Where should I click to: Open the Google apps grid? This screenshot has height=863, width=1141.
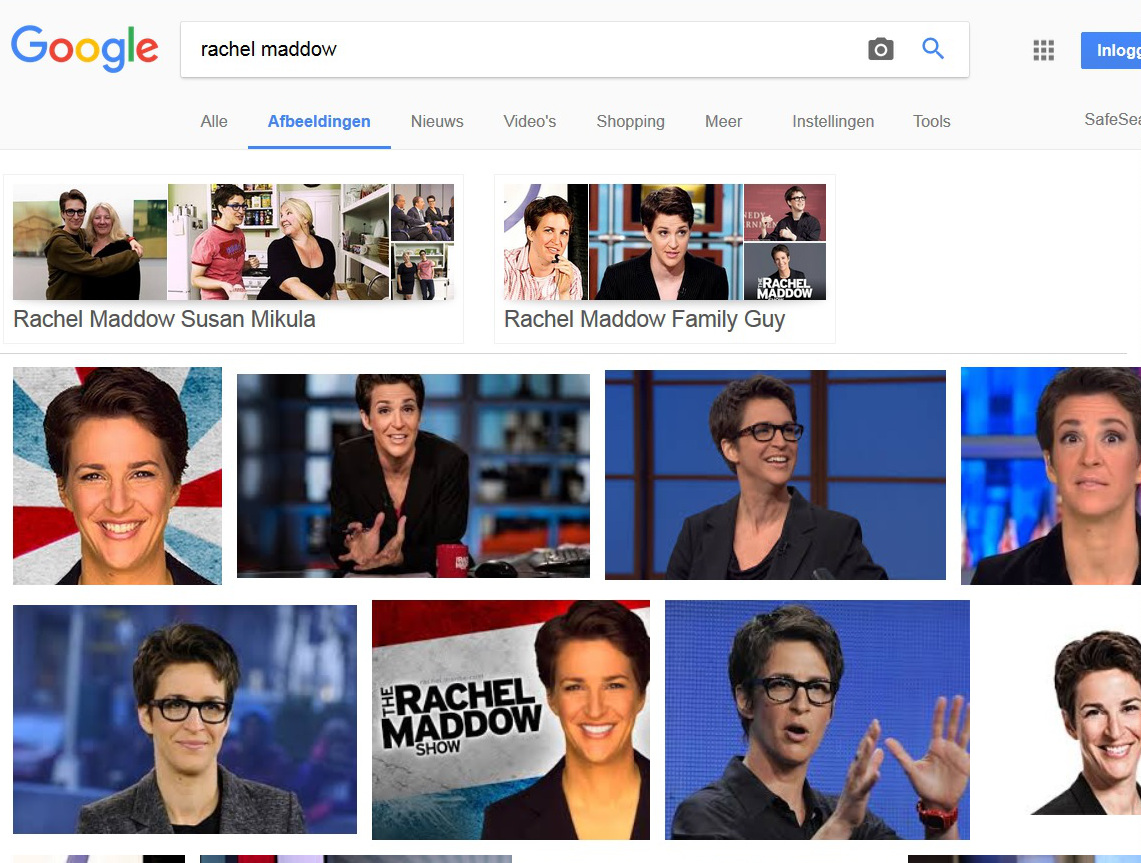[1043, 50]
